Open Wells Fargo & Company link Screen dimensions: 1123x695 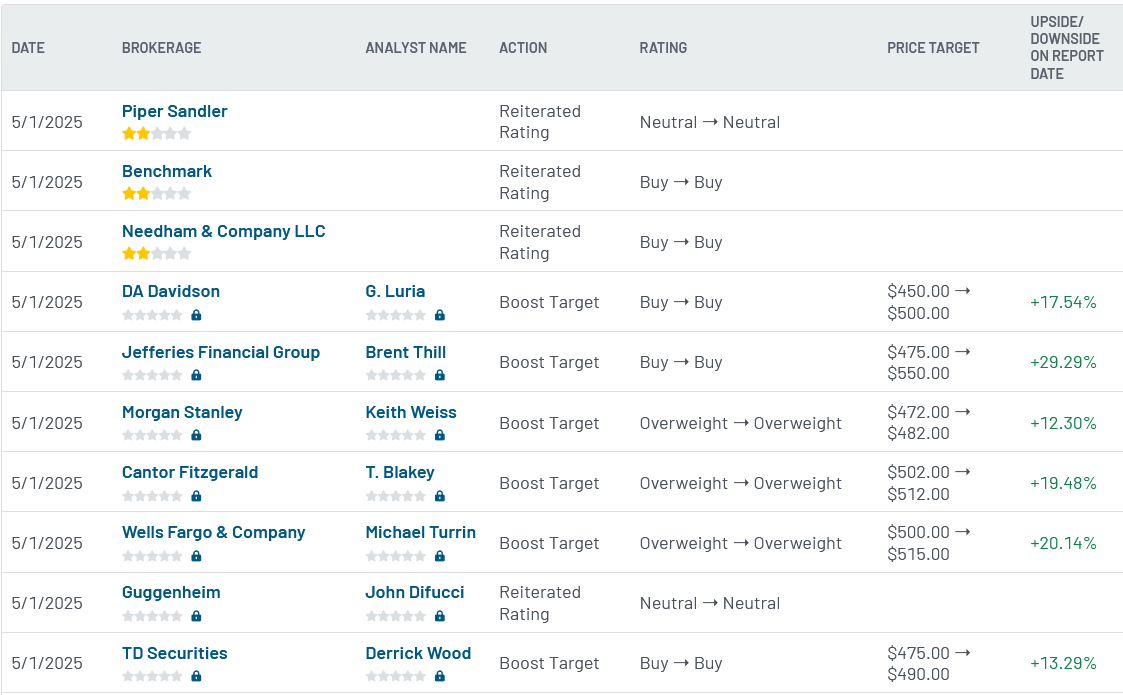pyautogui.click(x=213, y=532)
